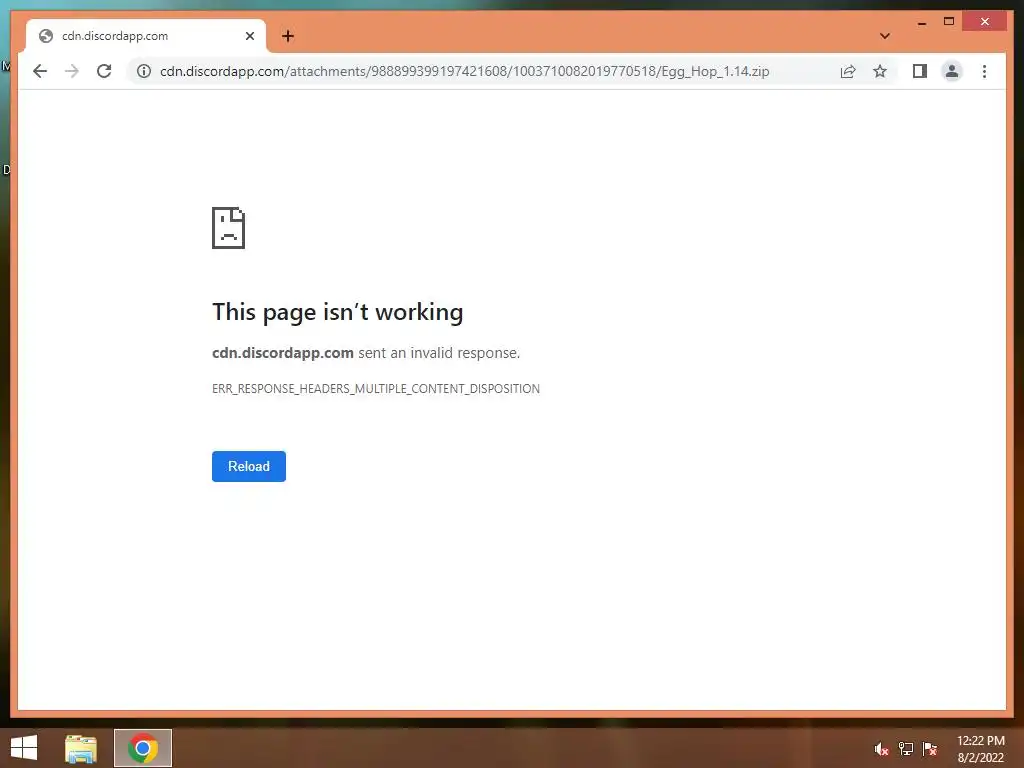
Task: Select the ERR_RESPONSE_HEADERS_MULTIPLE_CONTENT_DISPOSITION text
Action: [376, 389]
